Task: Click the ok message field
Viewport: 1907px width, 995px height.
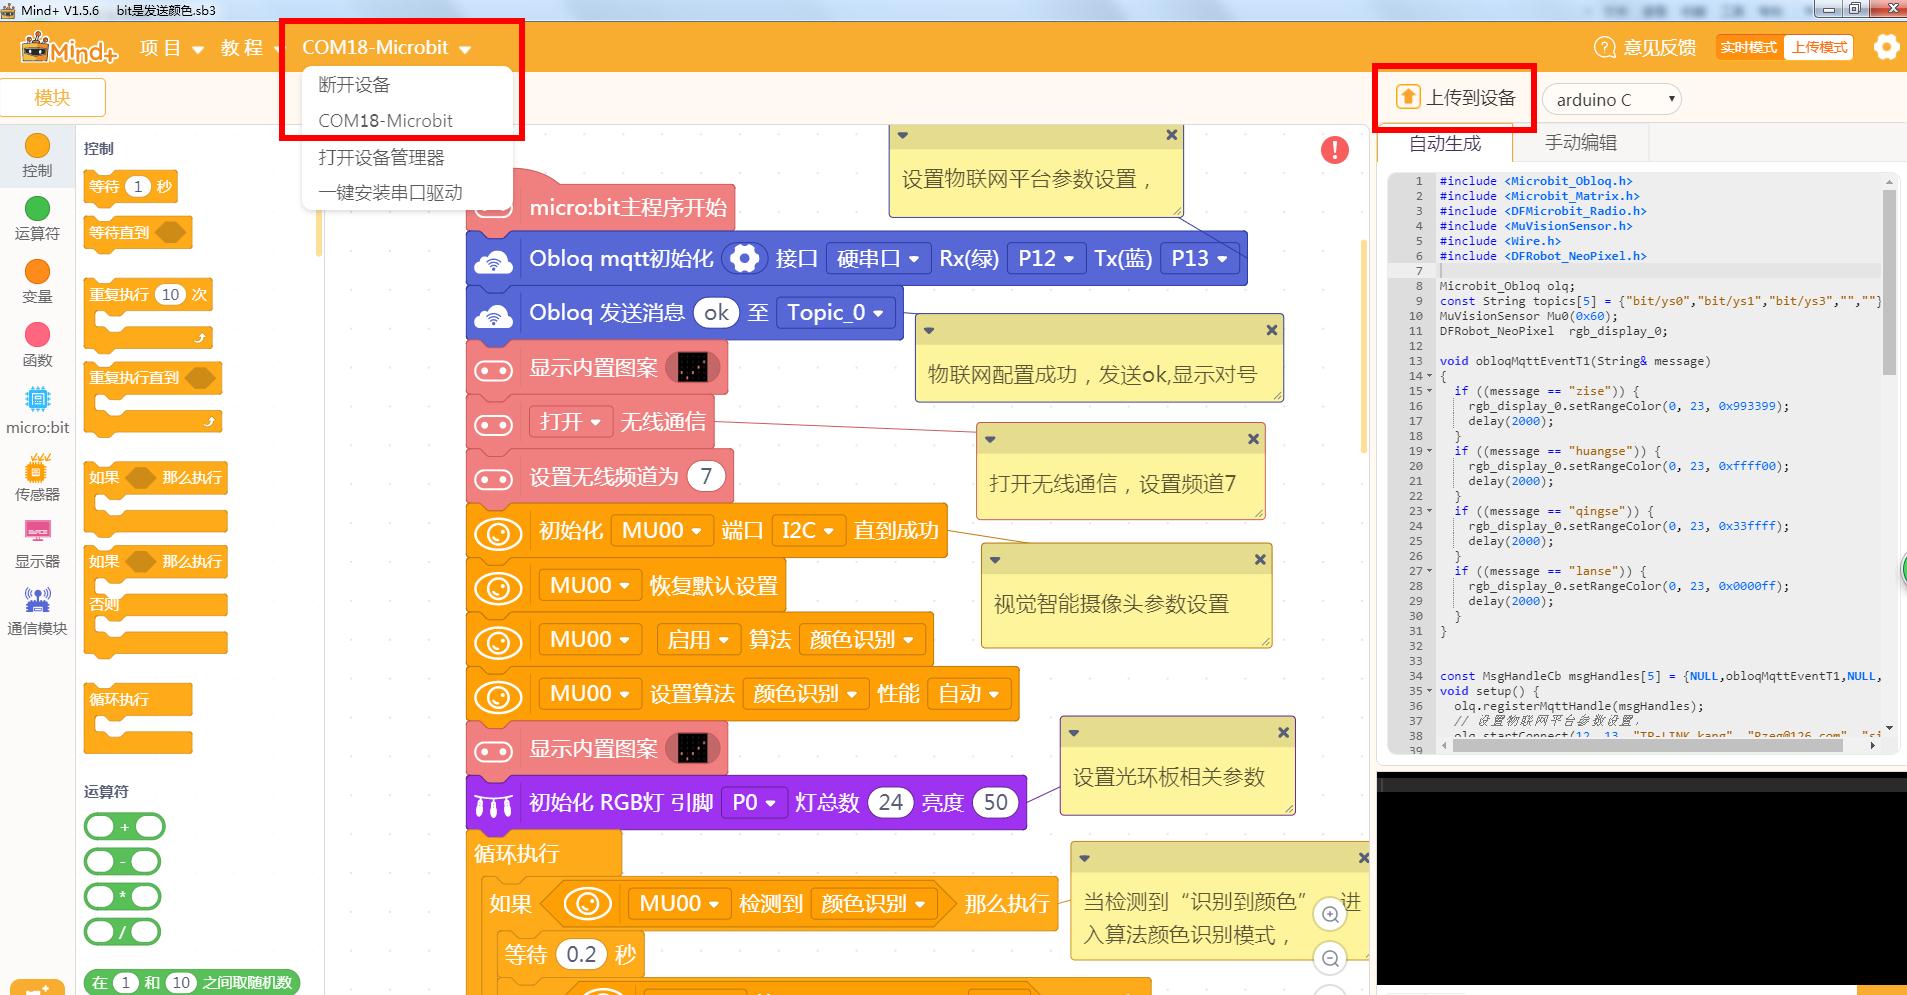Action: [x=716, y=313]
